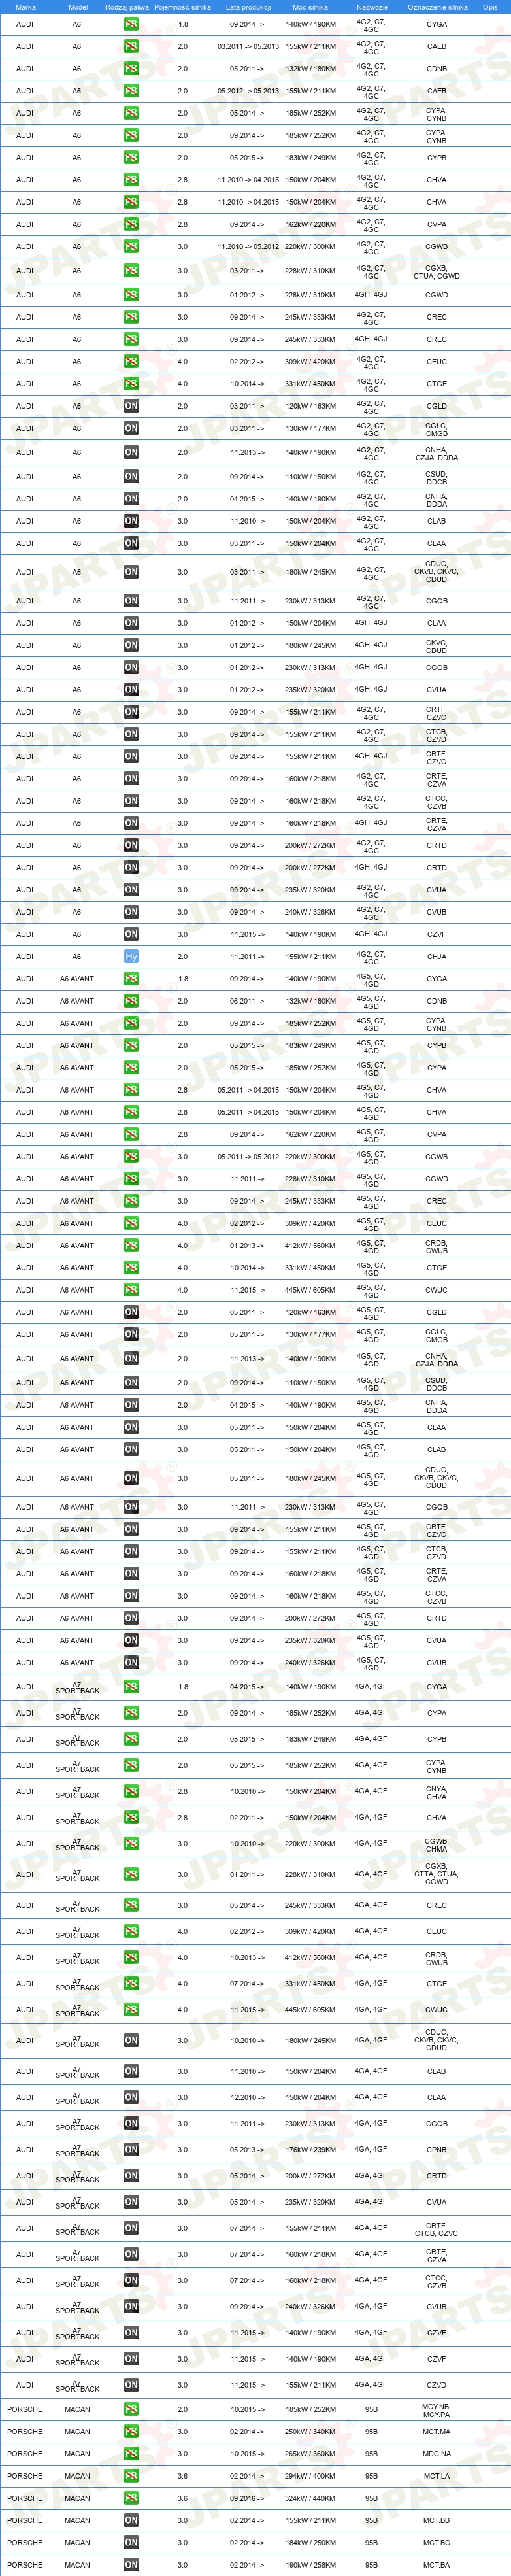Click the petrol icon in the A6 1.8 CYGA row

click(x=131, y=24)
